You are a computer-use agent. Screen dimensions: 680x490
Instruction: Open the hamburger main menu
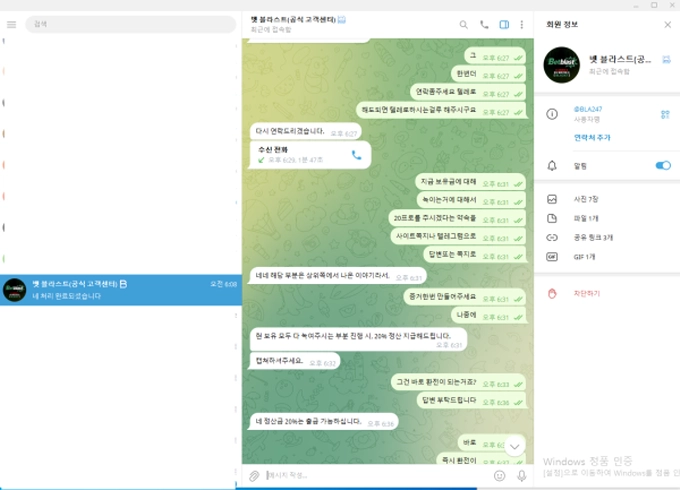pyautogui.click(x=12, y=24)
